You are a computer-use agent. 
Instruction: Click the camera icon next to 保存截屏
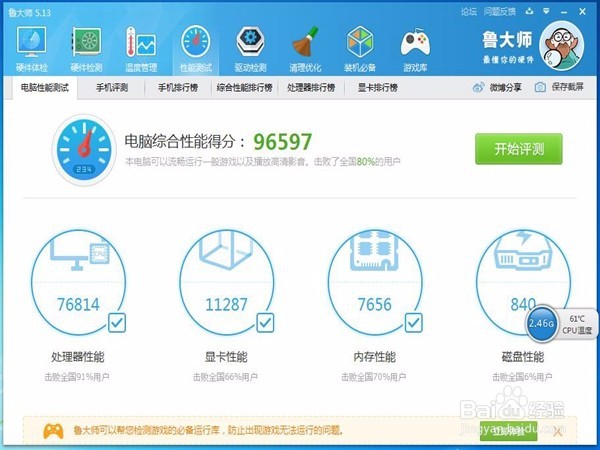540,88
